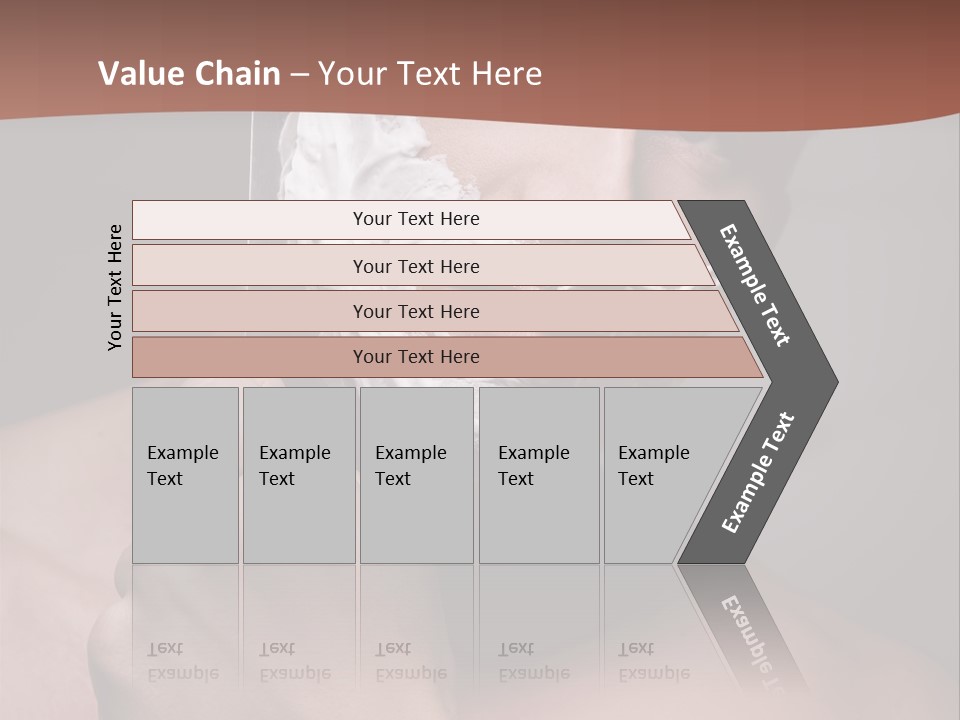Screen dimensions: 960x720
Task: Click the fourth "Example Text" box
Action: (x=538, y=475)
